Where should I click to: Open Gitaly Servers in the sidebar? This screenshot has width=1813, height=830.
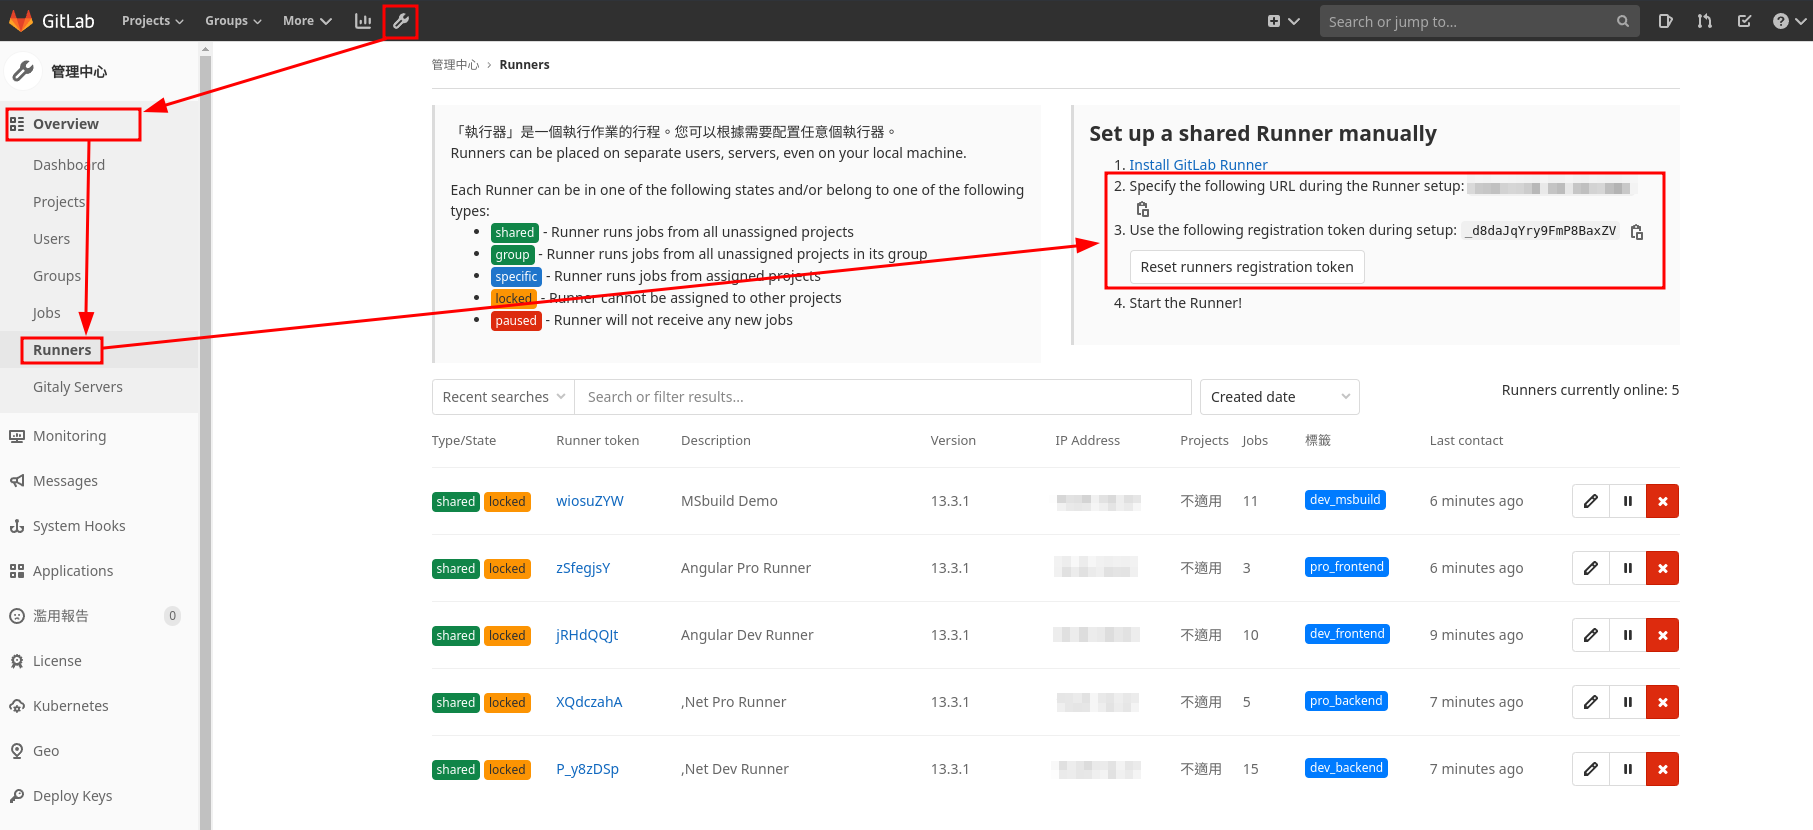click(x=78, y=387)
